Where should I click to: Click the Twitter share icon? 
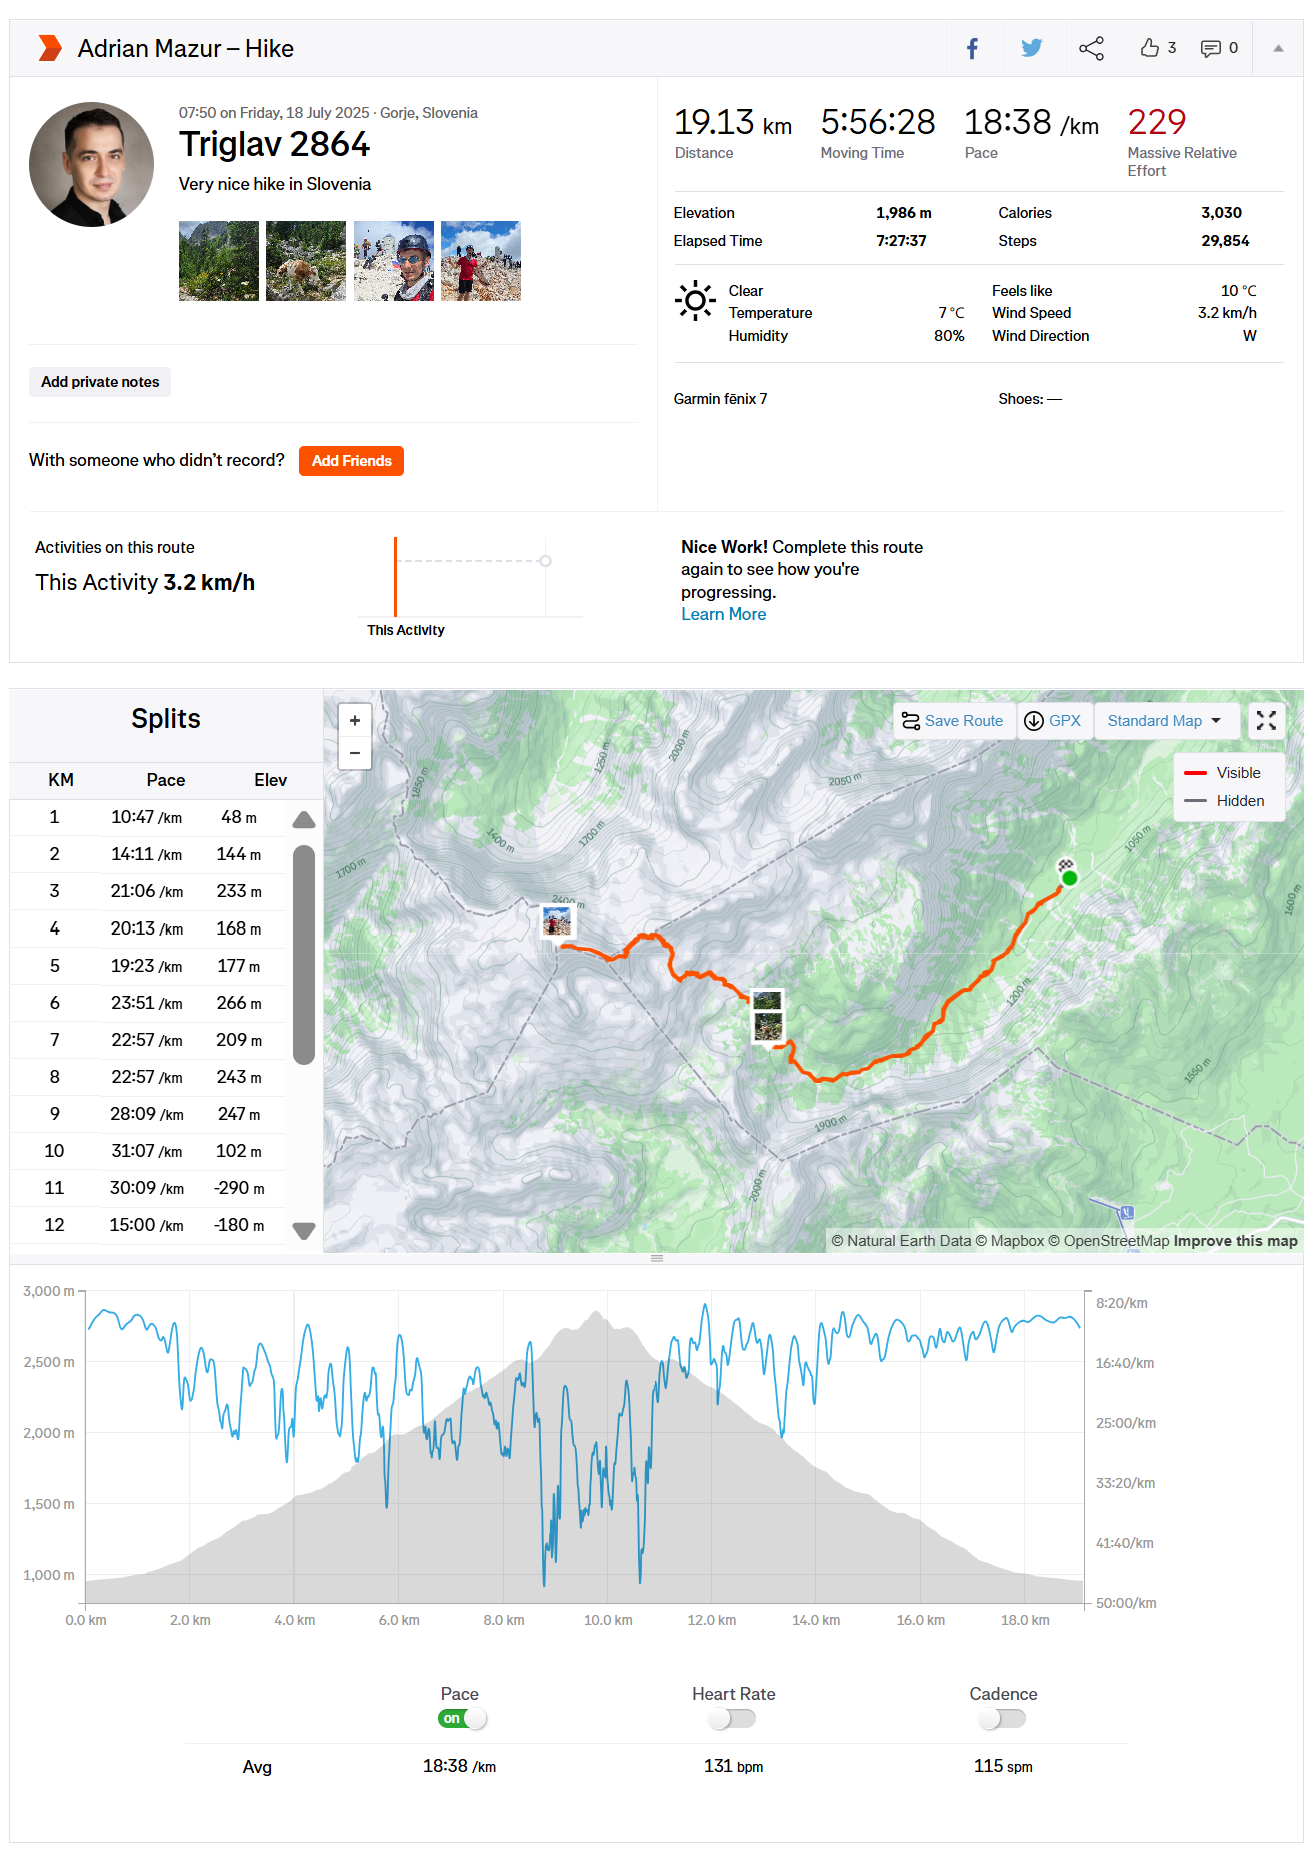click(x=1031, y=48)
